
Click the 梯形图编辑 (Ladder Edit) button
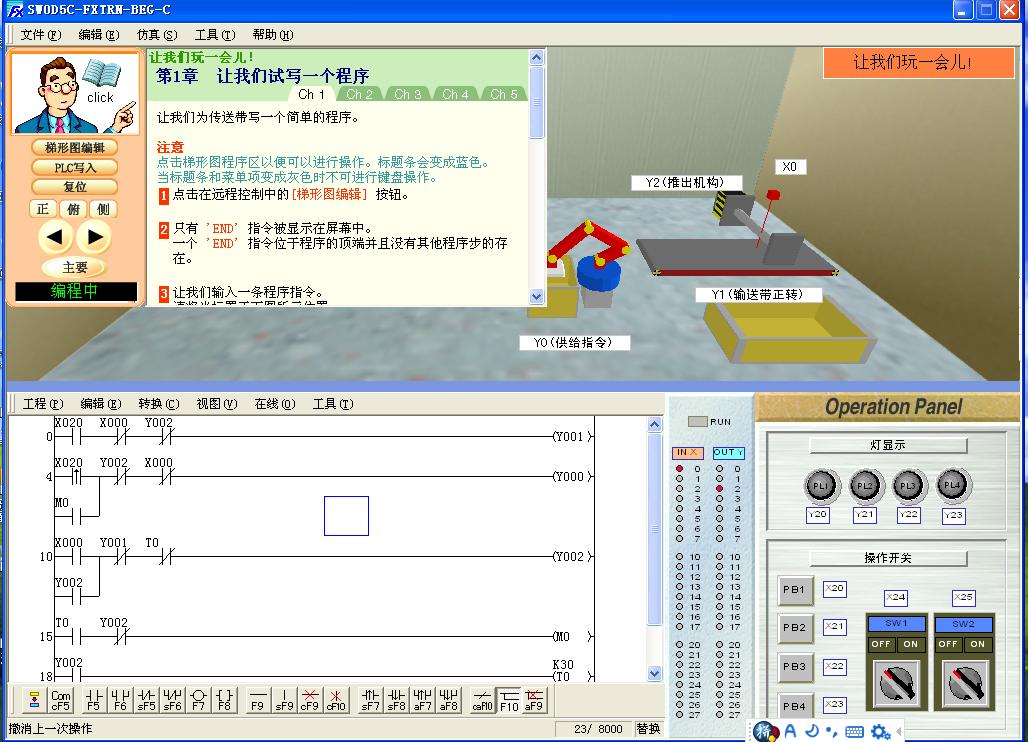click(x=75, y=148)
